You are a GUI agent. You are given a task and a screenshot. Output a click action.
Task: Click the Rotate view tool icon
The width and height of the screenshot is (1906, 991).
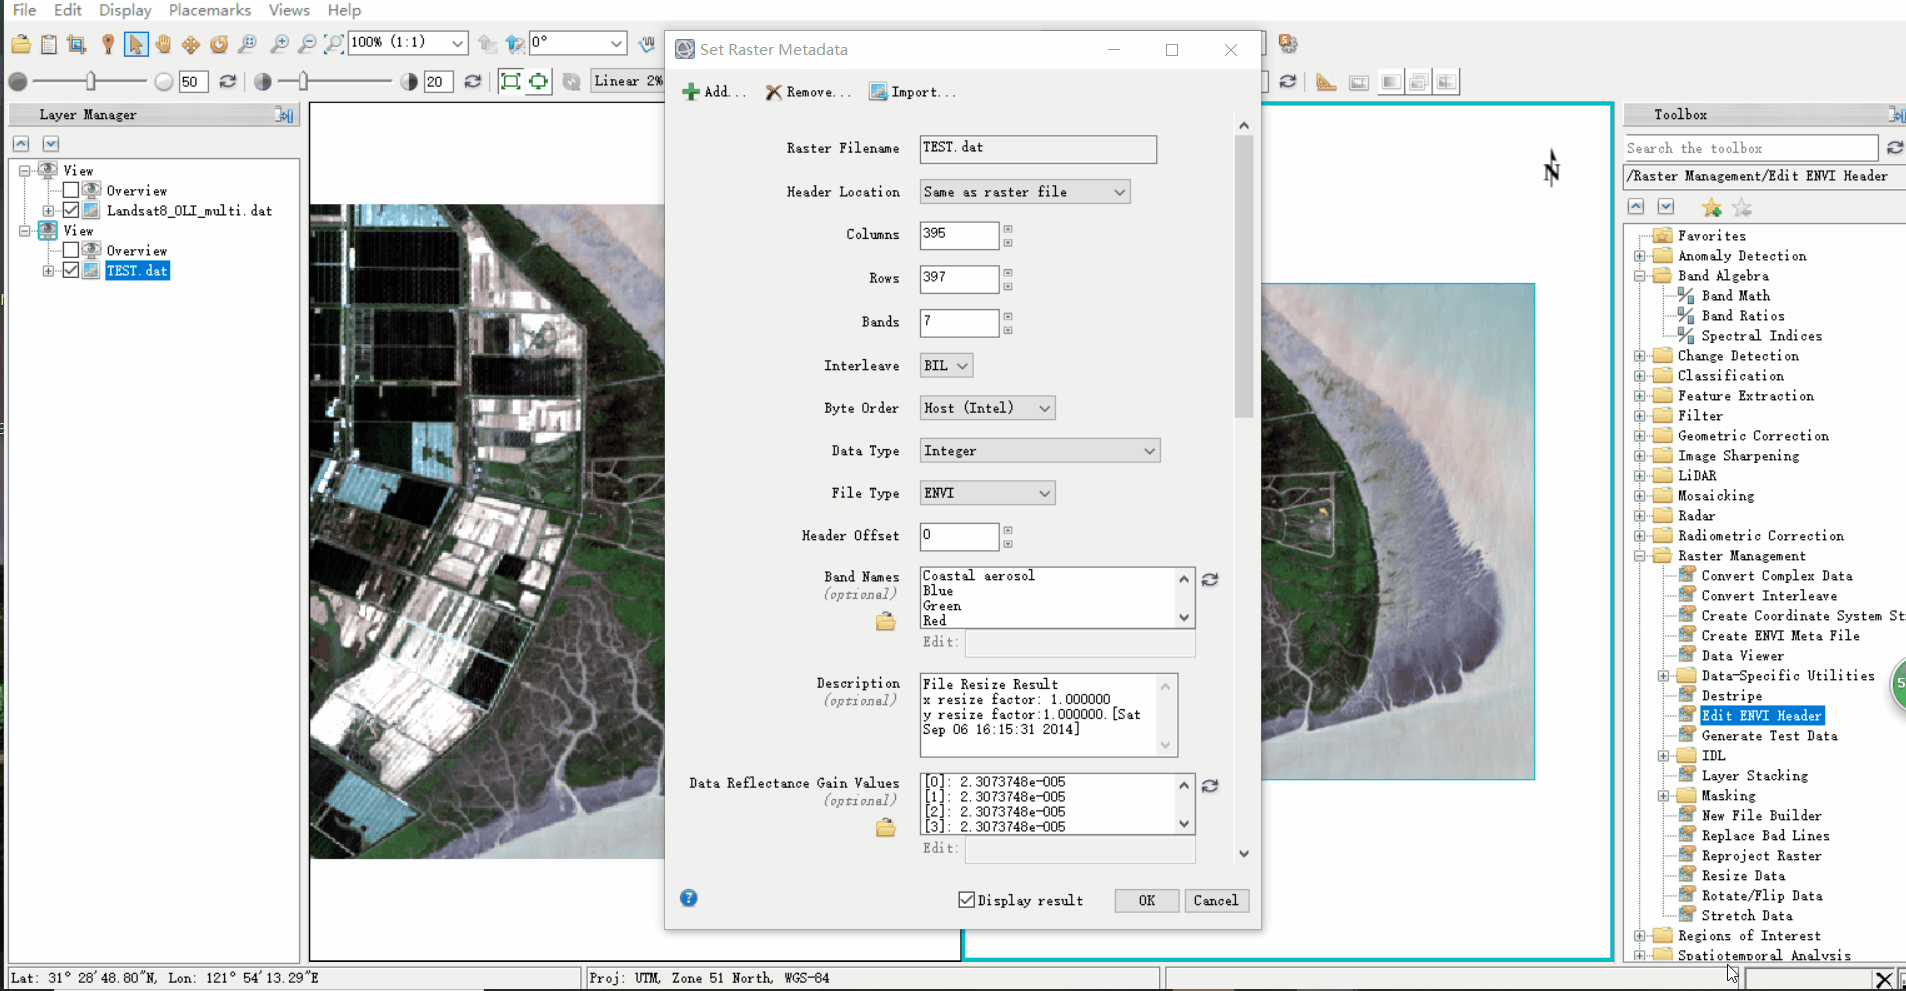pos(219,44)
